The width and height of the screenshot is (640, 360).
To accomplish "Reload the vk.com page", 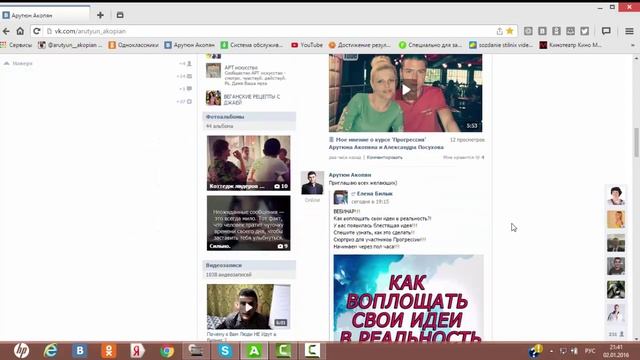I will coord(36,31).
